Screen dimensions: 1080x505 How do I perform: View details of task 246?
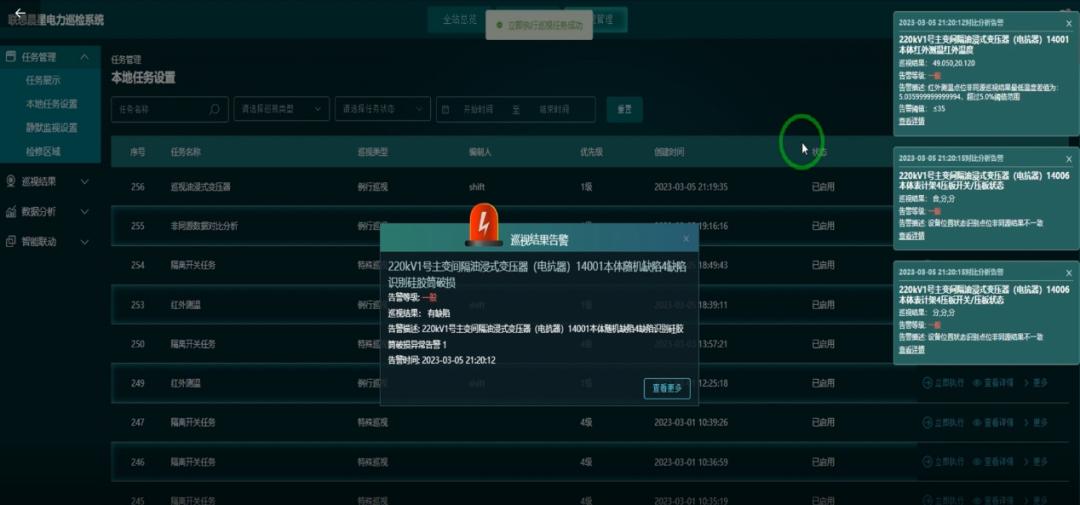coord(993,462)
